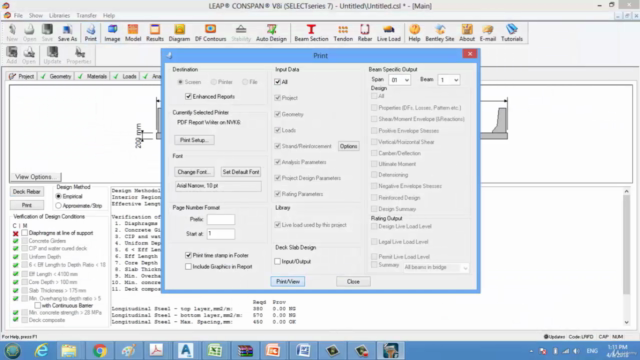This screenshot has height=360, width=640.
Task: Open the Libraries menu
Action: pyautogui.click(x=59, y=16)
